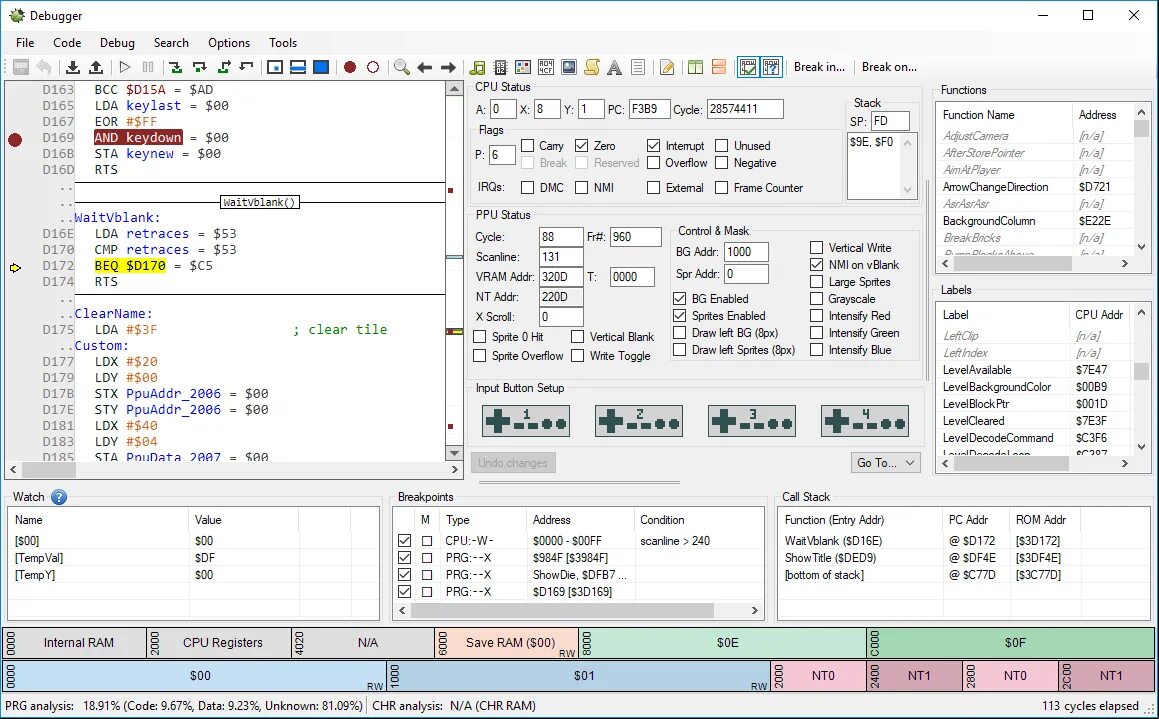Viewport: 1159px width, 719px height.
Task: Select the ShowTitle ($DED9) call stack row
Action: pos(962,558)
